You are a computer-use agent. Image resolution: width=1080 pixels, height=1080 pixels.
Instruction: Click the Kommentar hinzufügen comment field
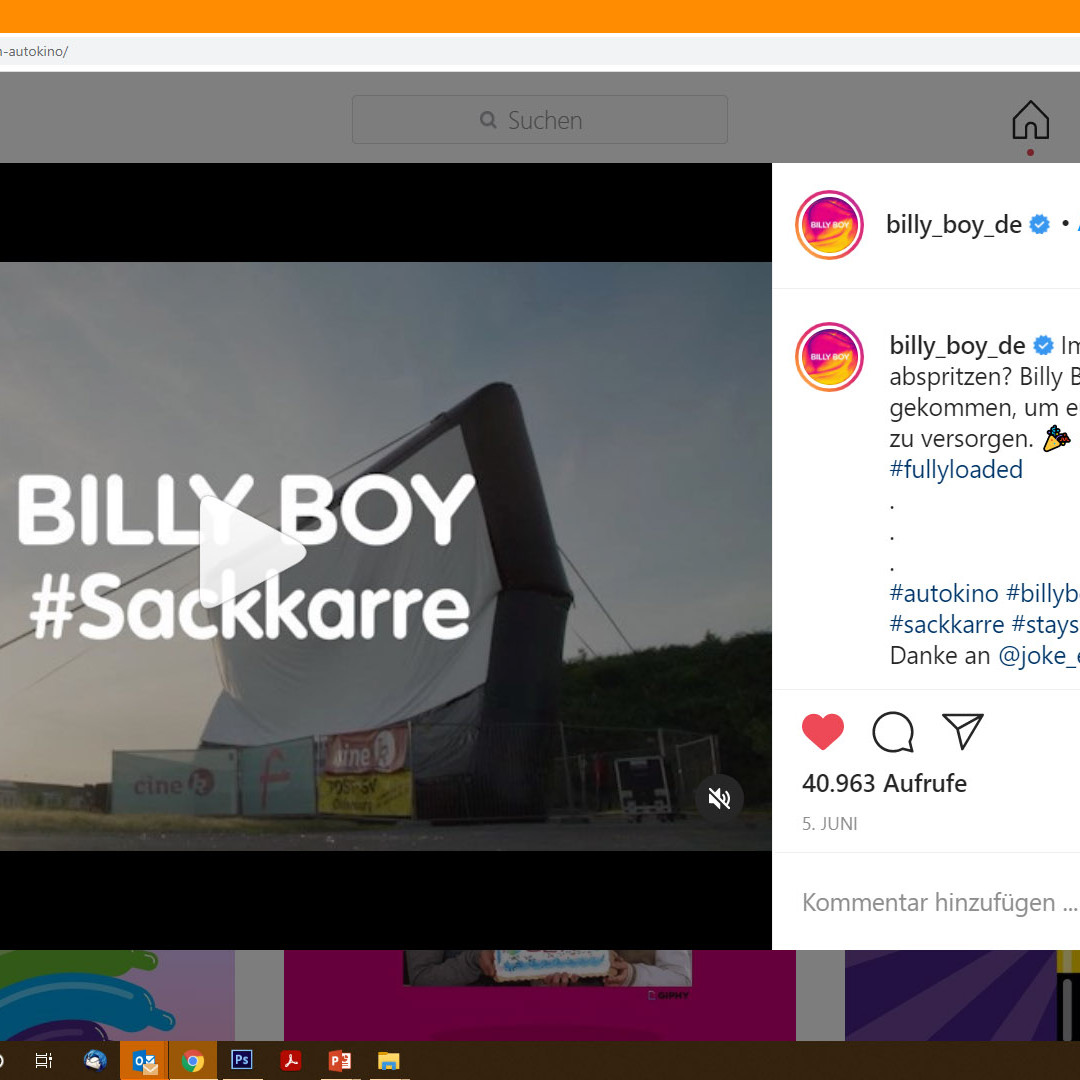click(939, 902)
